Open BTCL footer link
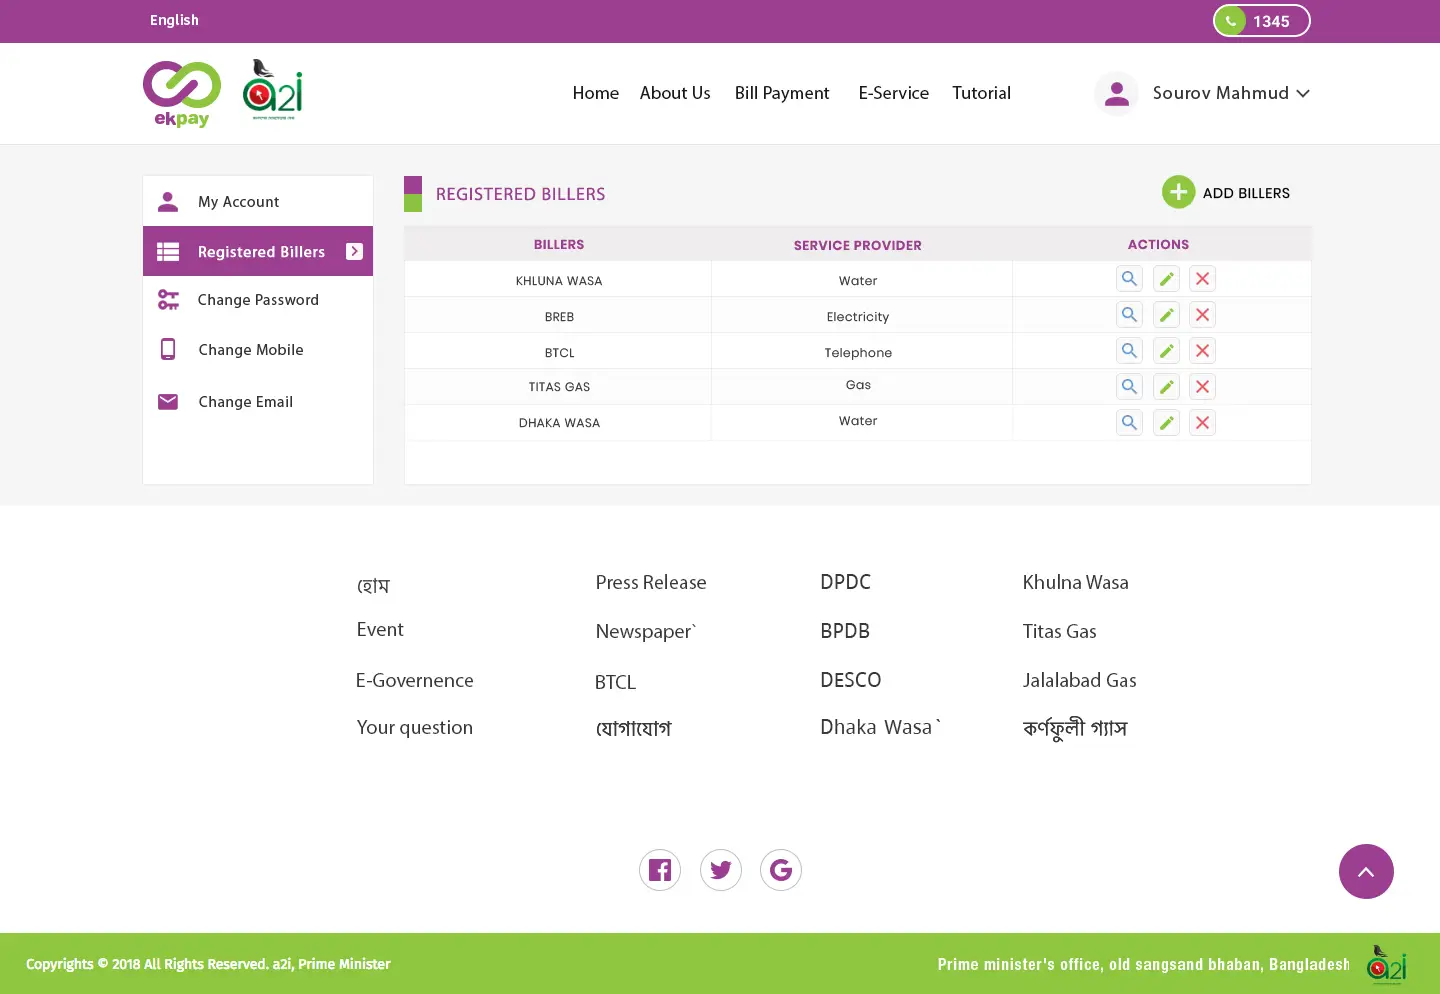1440x994 pixels. point(615,682)
